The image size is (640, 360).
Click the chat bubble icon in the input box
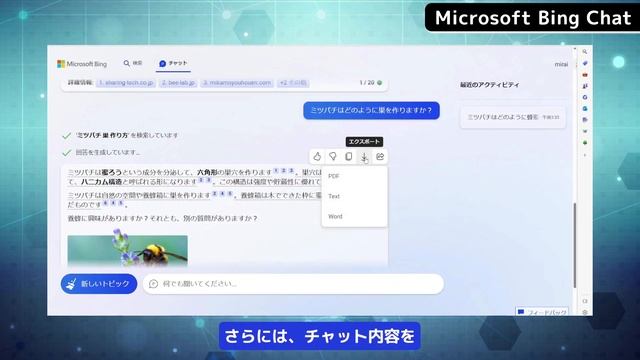[153, 284]
